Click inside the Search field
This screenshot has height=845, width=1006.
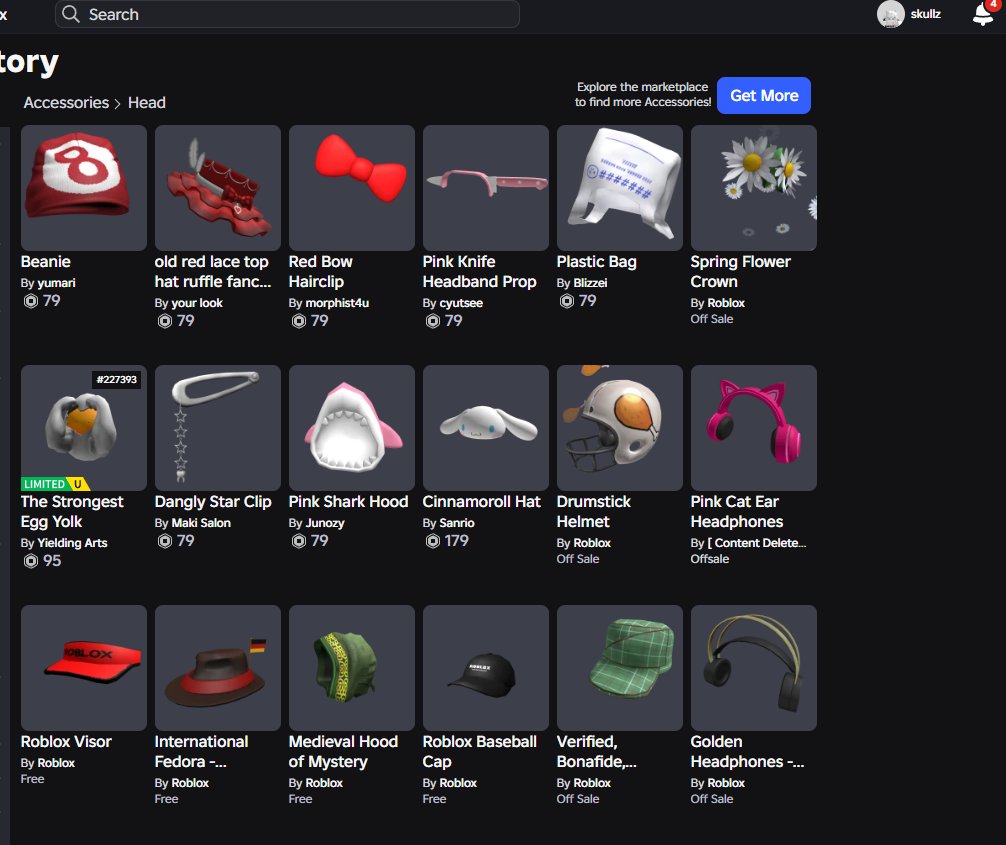[x=287, y=14]
